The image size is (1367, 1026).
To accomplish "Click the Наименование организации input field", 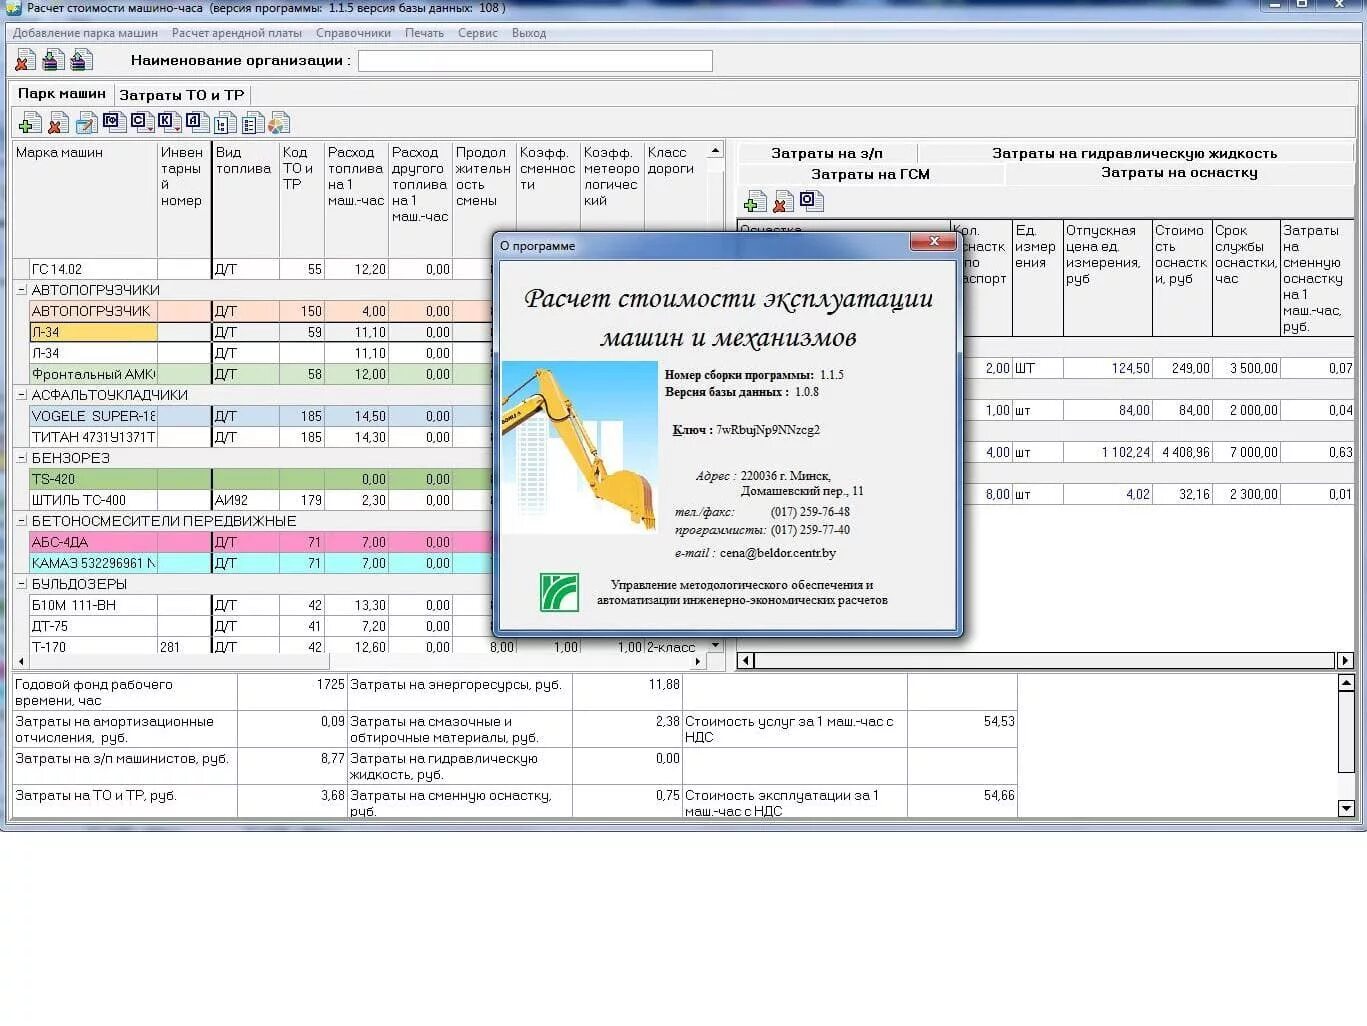I will pyautogui.click(x=535, y=61).
